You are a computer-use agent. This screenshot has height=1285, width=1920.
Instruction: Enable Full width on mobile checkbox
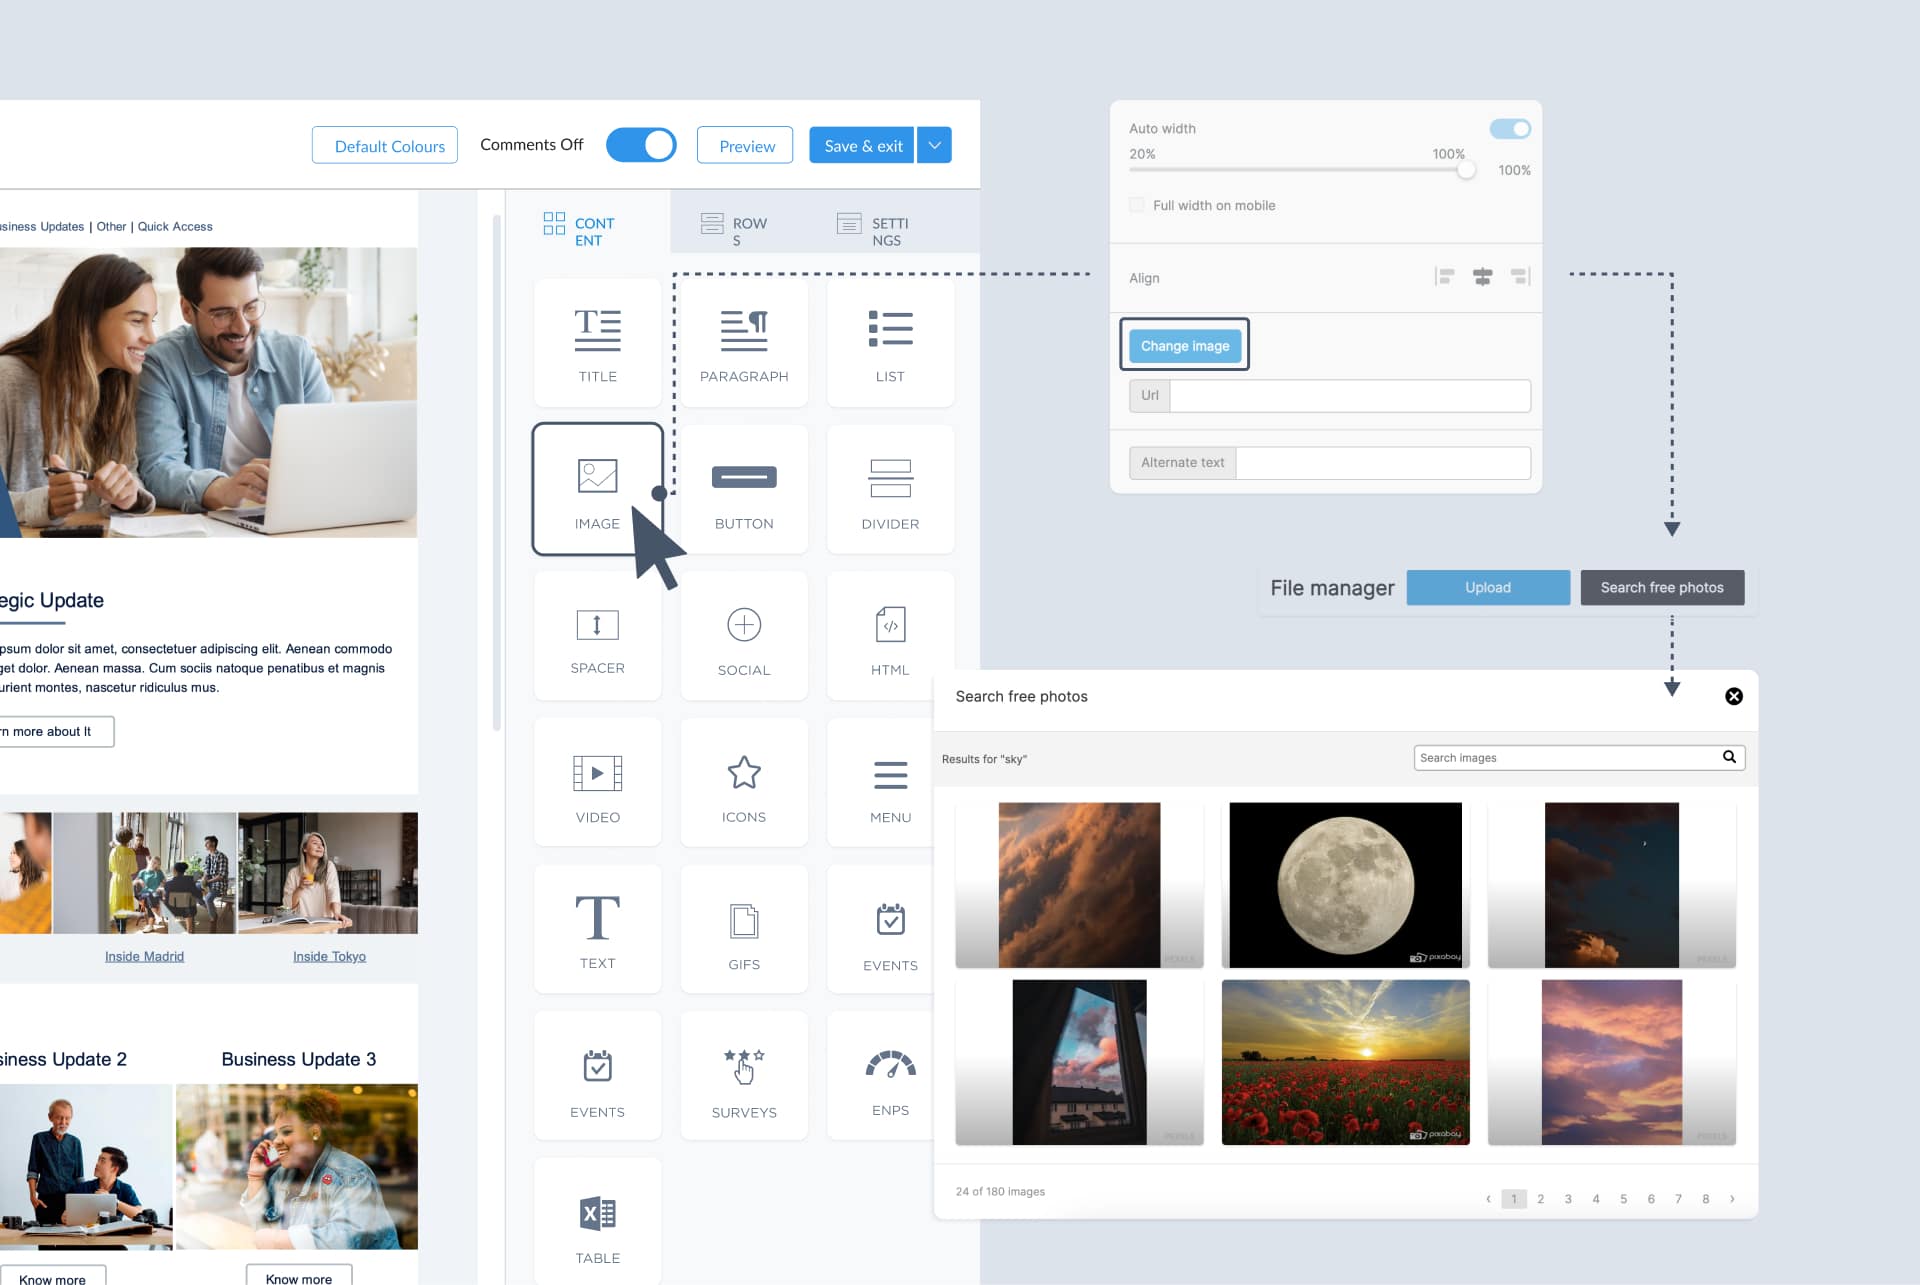click(x=1137, y=205)
